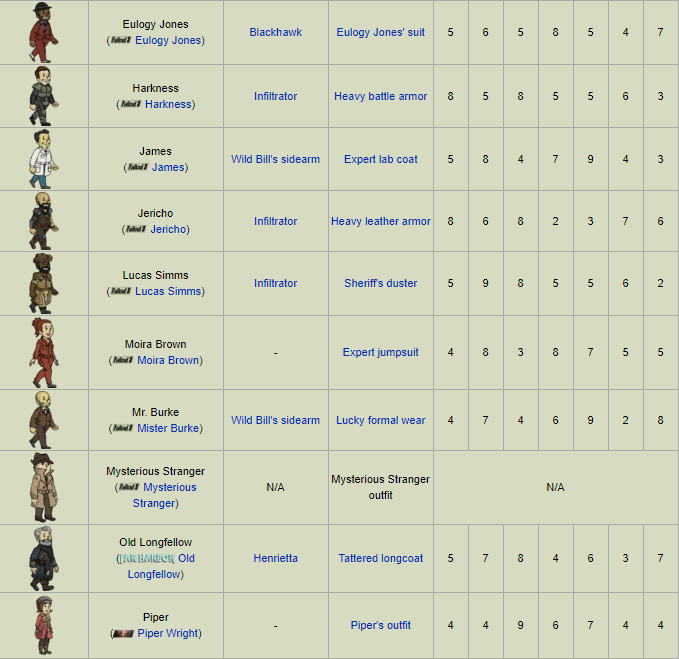This screenshot has height=659, width=679.
Task: Open the Lucas Simms character image
Action: pyautogui.click(x=44, y=283)
